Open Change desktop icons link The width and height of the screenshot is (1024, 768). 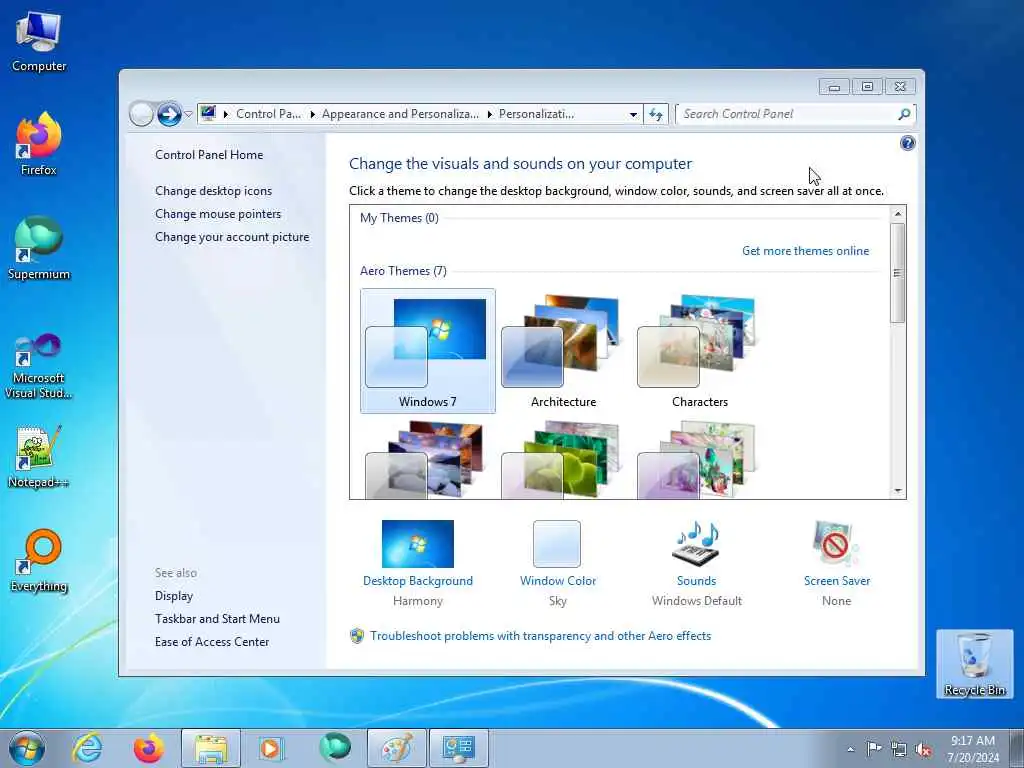[x=214, y=191]
